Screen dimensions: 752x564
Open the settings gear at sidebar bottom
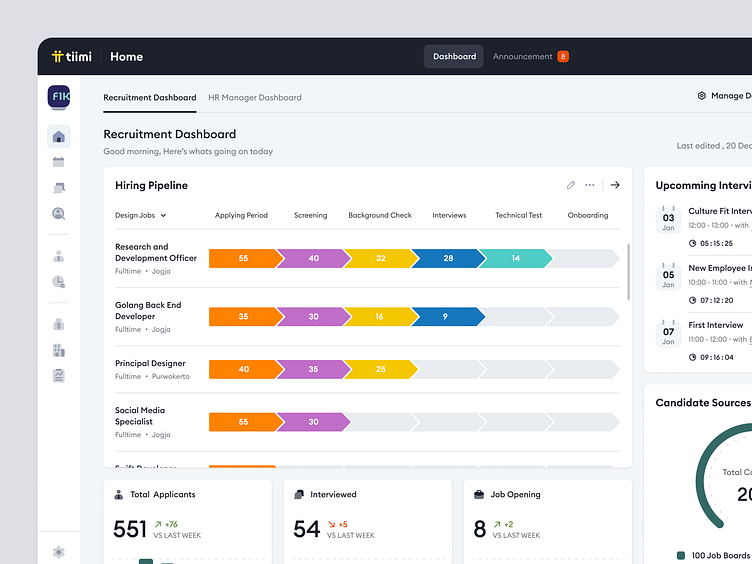tap(58, 552)
